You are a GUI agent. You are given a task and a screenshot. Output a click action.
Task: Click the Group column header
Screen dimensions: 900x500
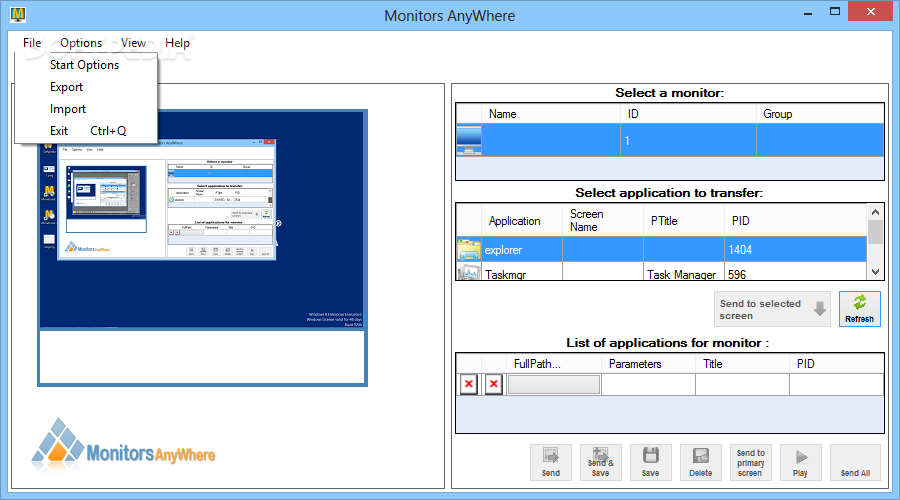[x=820, y=114]
